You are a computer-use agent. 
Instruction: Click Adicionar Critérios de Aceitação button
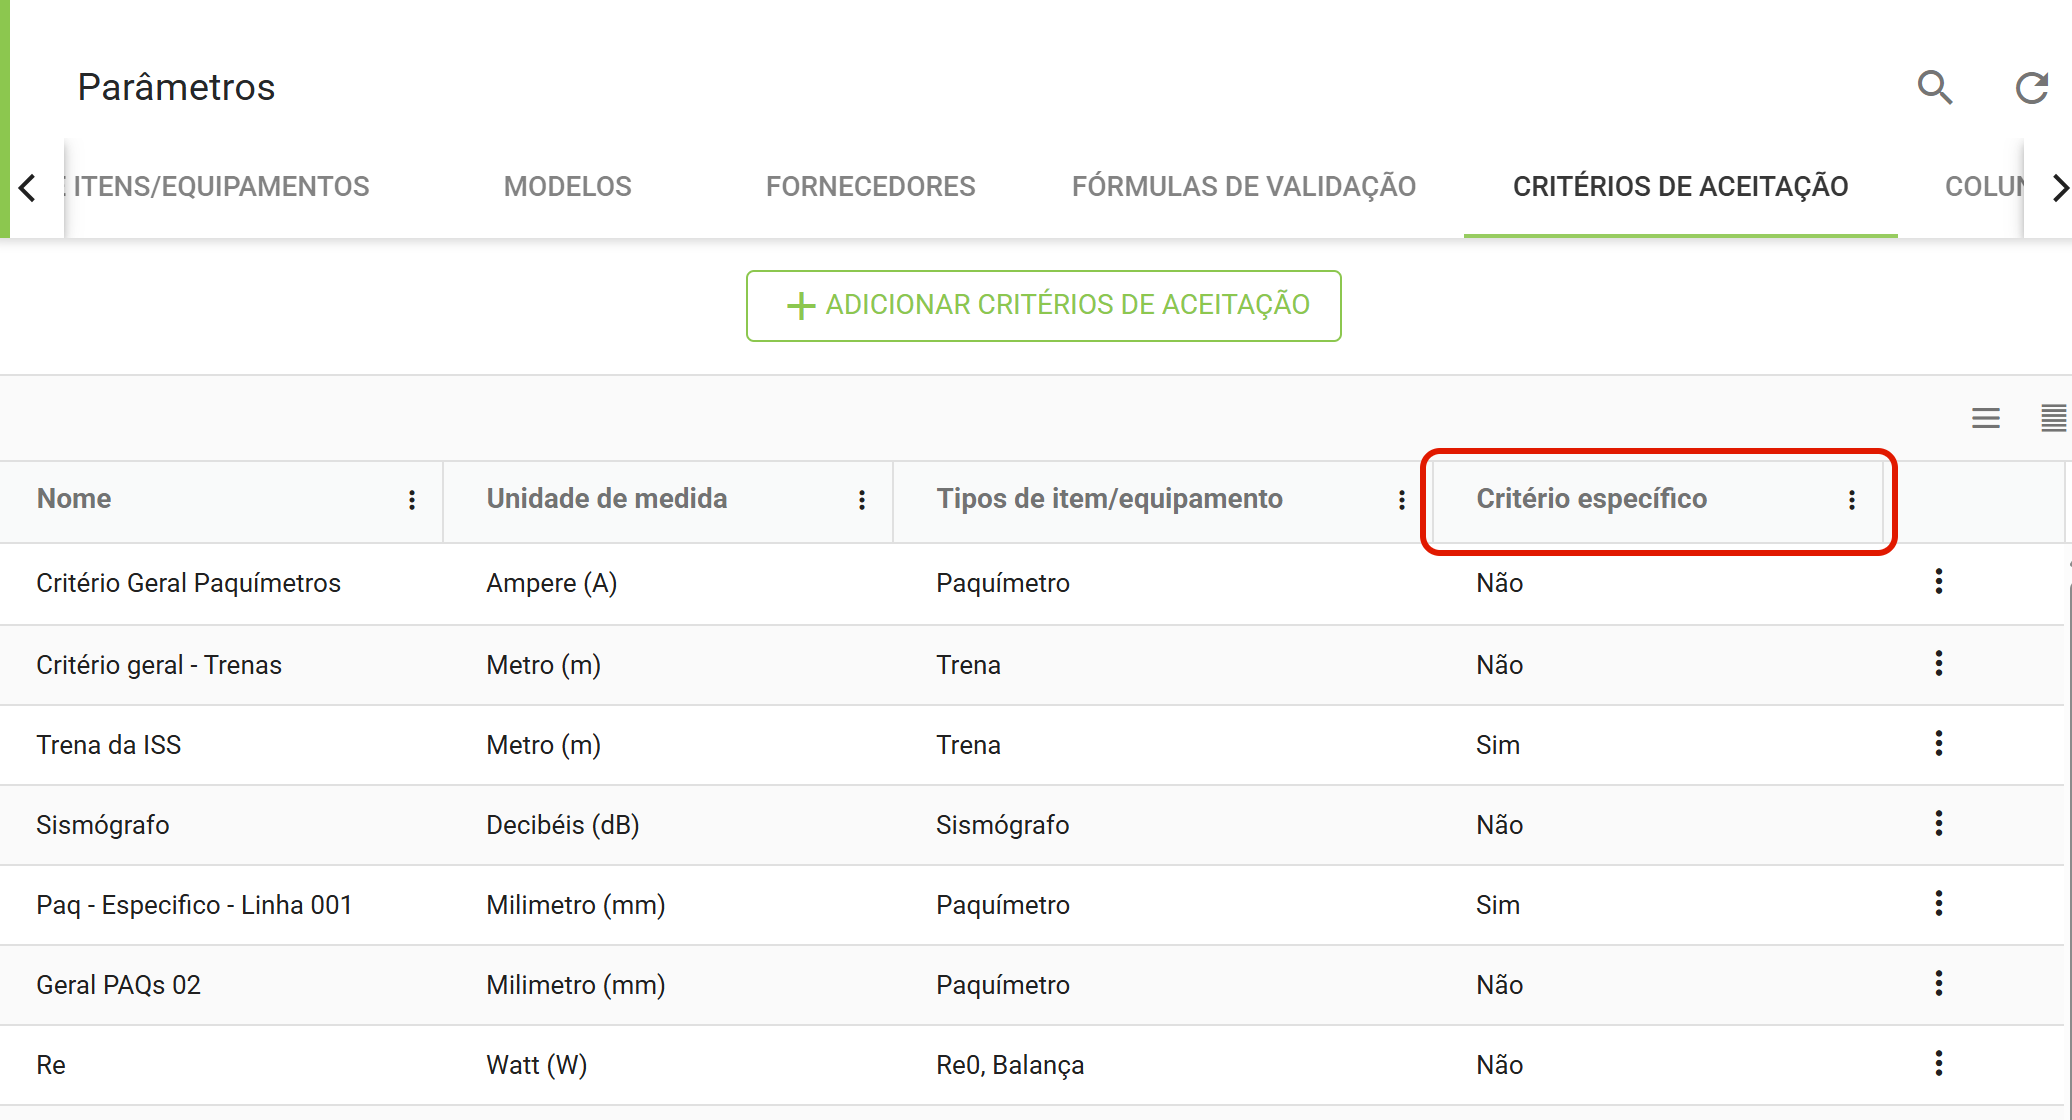click(x=1044, y=306)
